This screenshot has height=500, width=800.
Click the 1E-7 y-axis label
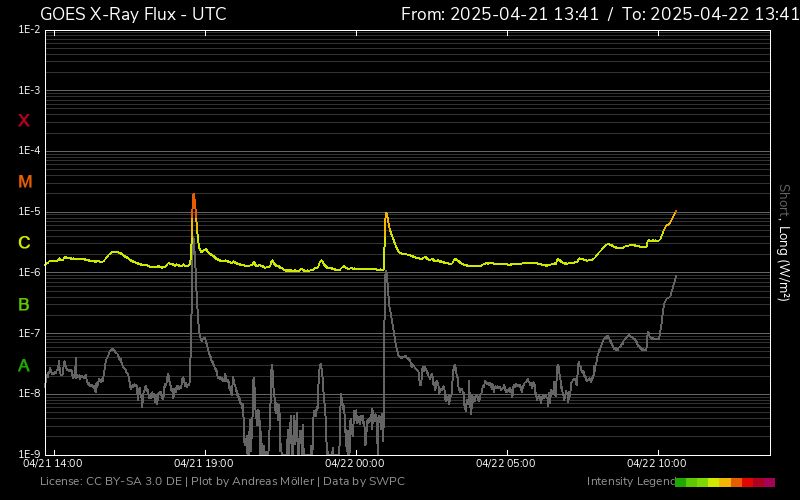pos(29,333)
